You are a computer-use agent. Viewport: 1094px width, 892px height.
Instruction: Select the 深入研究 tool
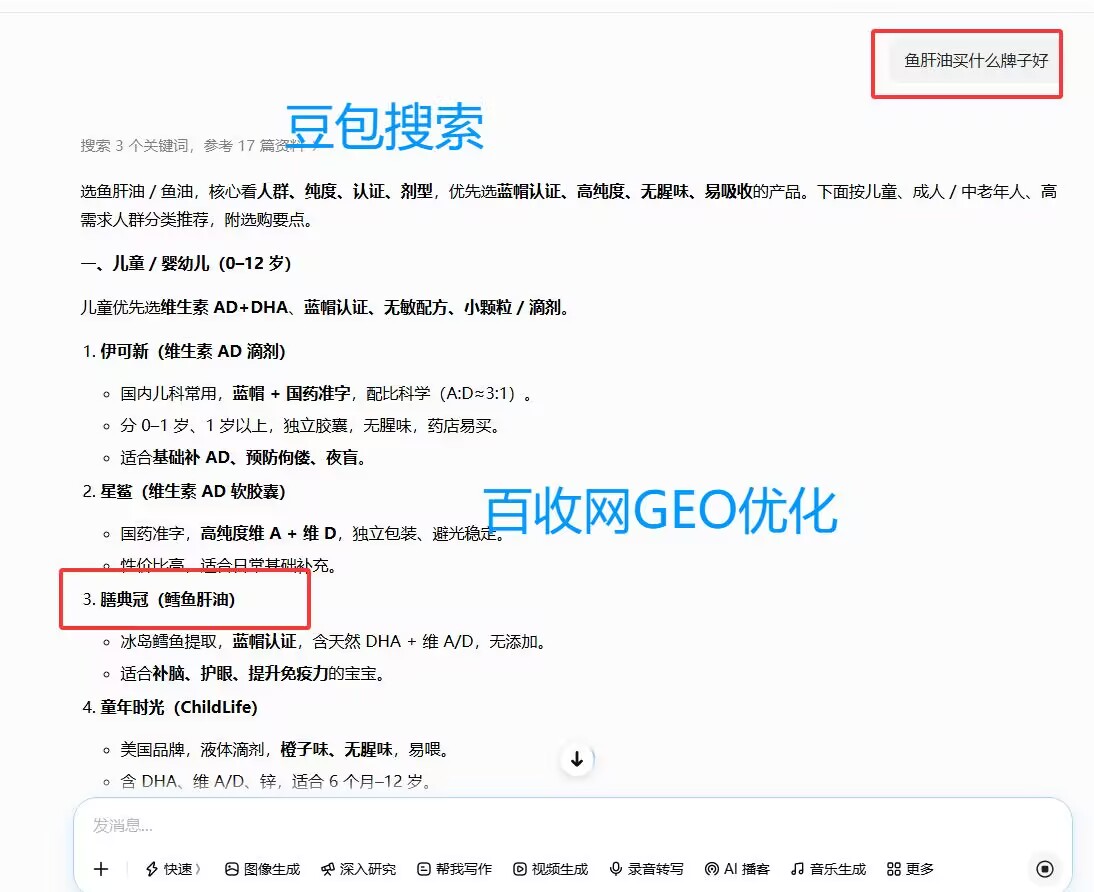358,869
